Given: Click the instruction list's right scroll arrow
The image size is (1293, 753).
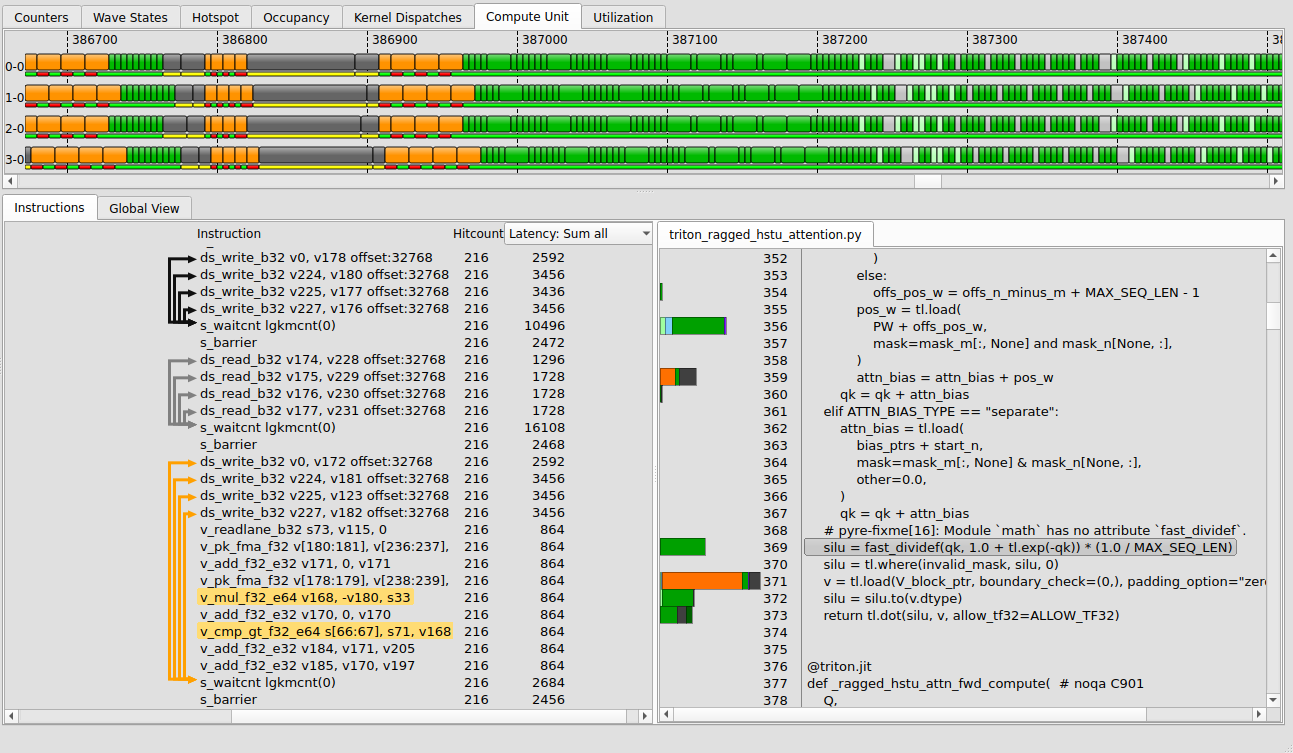Looking at the screenshot, I should click(x=645, y=716).
